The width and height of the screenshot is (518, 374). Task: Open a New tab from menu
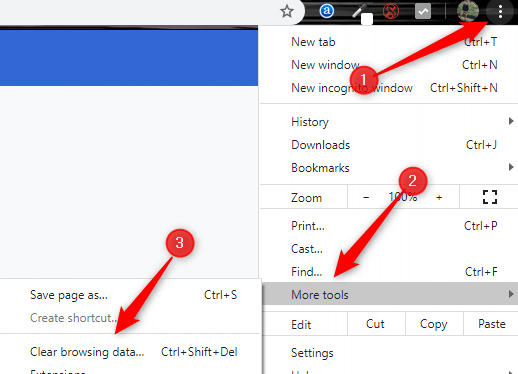[389, 42]
